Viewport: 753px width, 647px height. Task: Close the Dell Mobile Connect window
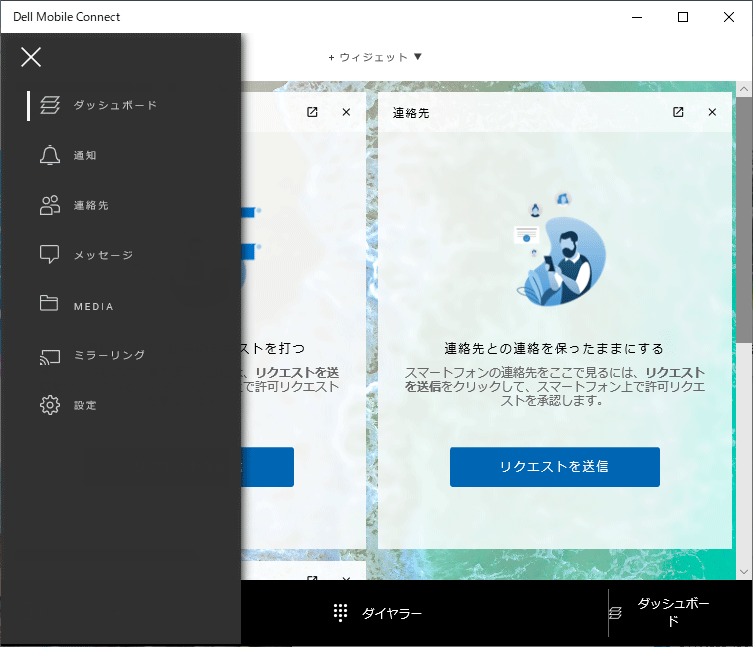[x=729, y=17]
